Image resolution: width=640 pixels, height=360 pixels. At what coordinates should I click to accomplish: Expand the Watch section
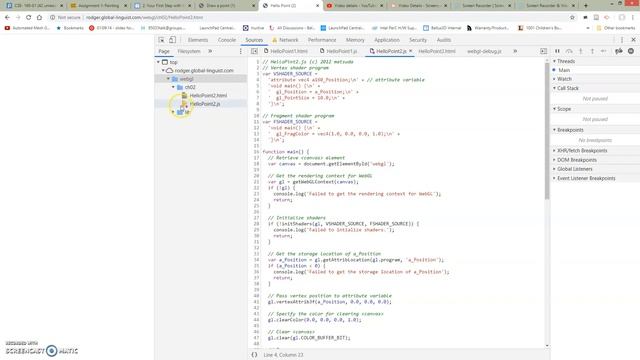564,79
